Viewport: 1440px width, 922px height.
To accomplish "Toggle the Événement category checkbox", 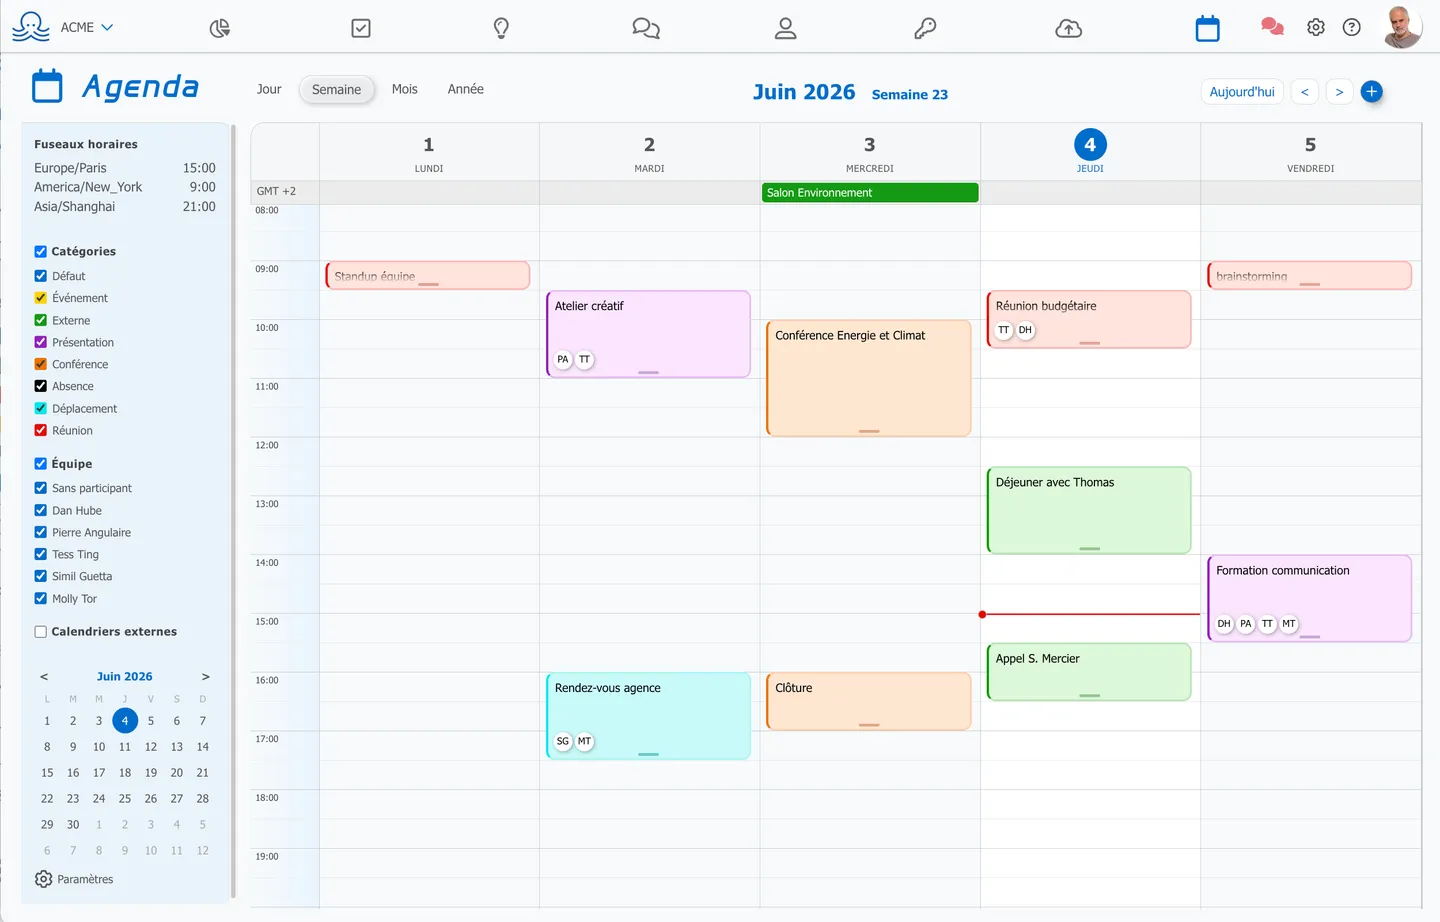I will 41,298.
